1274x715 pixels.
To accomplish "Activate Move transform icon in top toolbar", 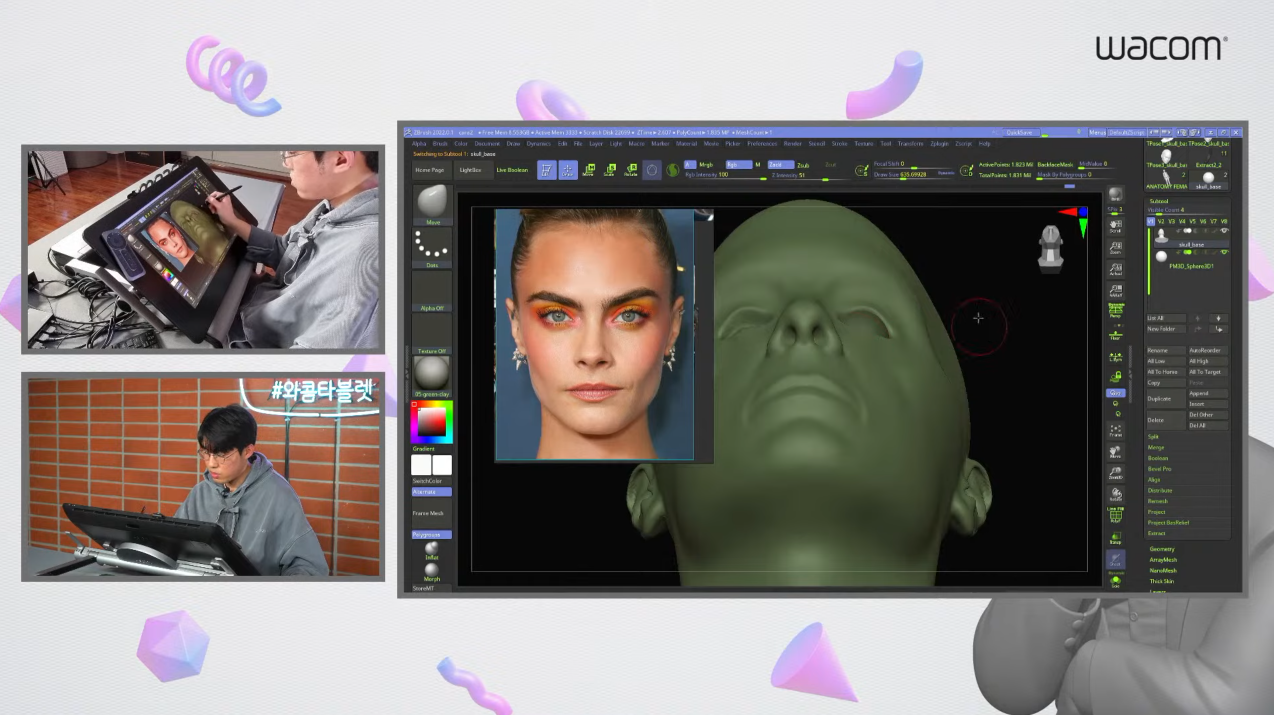I will [x=588, y=170].
